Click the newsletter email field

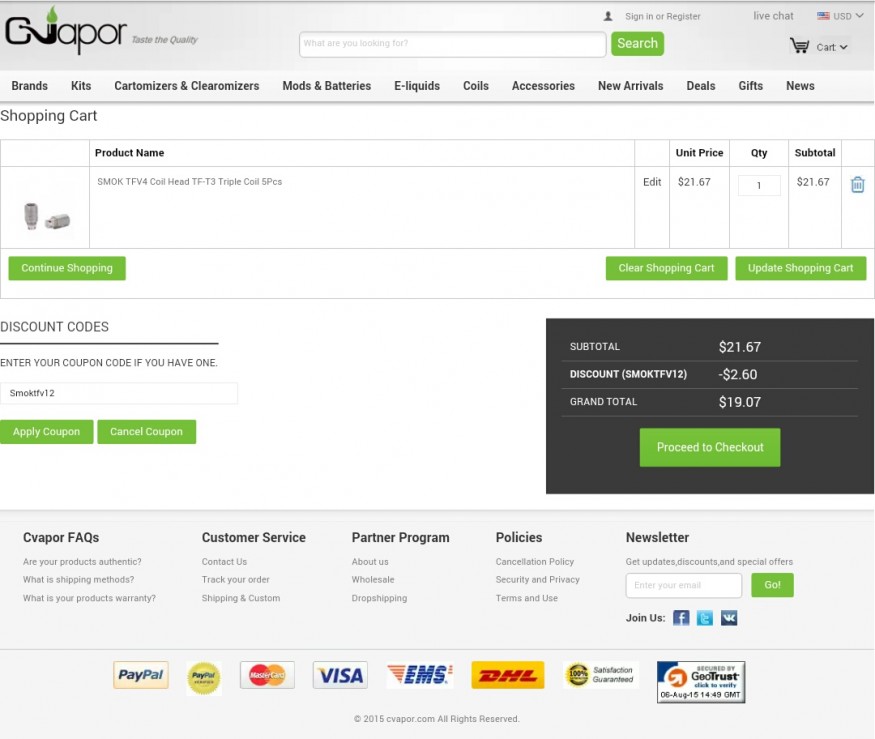pos(684,586)
